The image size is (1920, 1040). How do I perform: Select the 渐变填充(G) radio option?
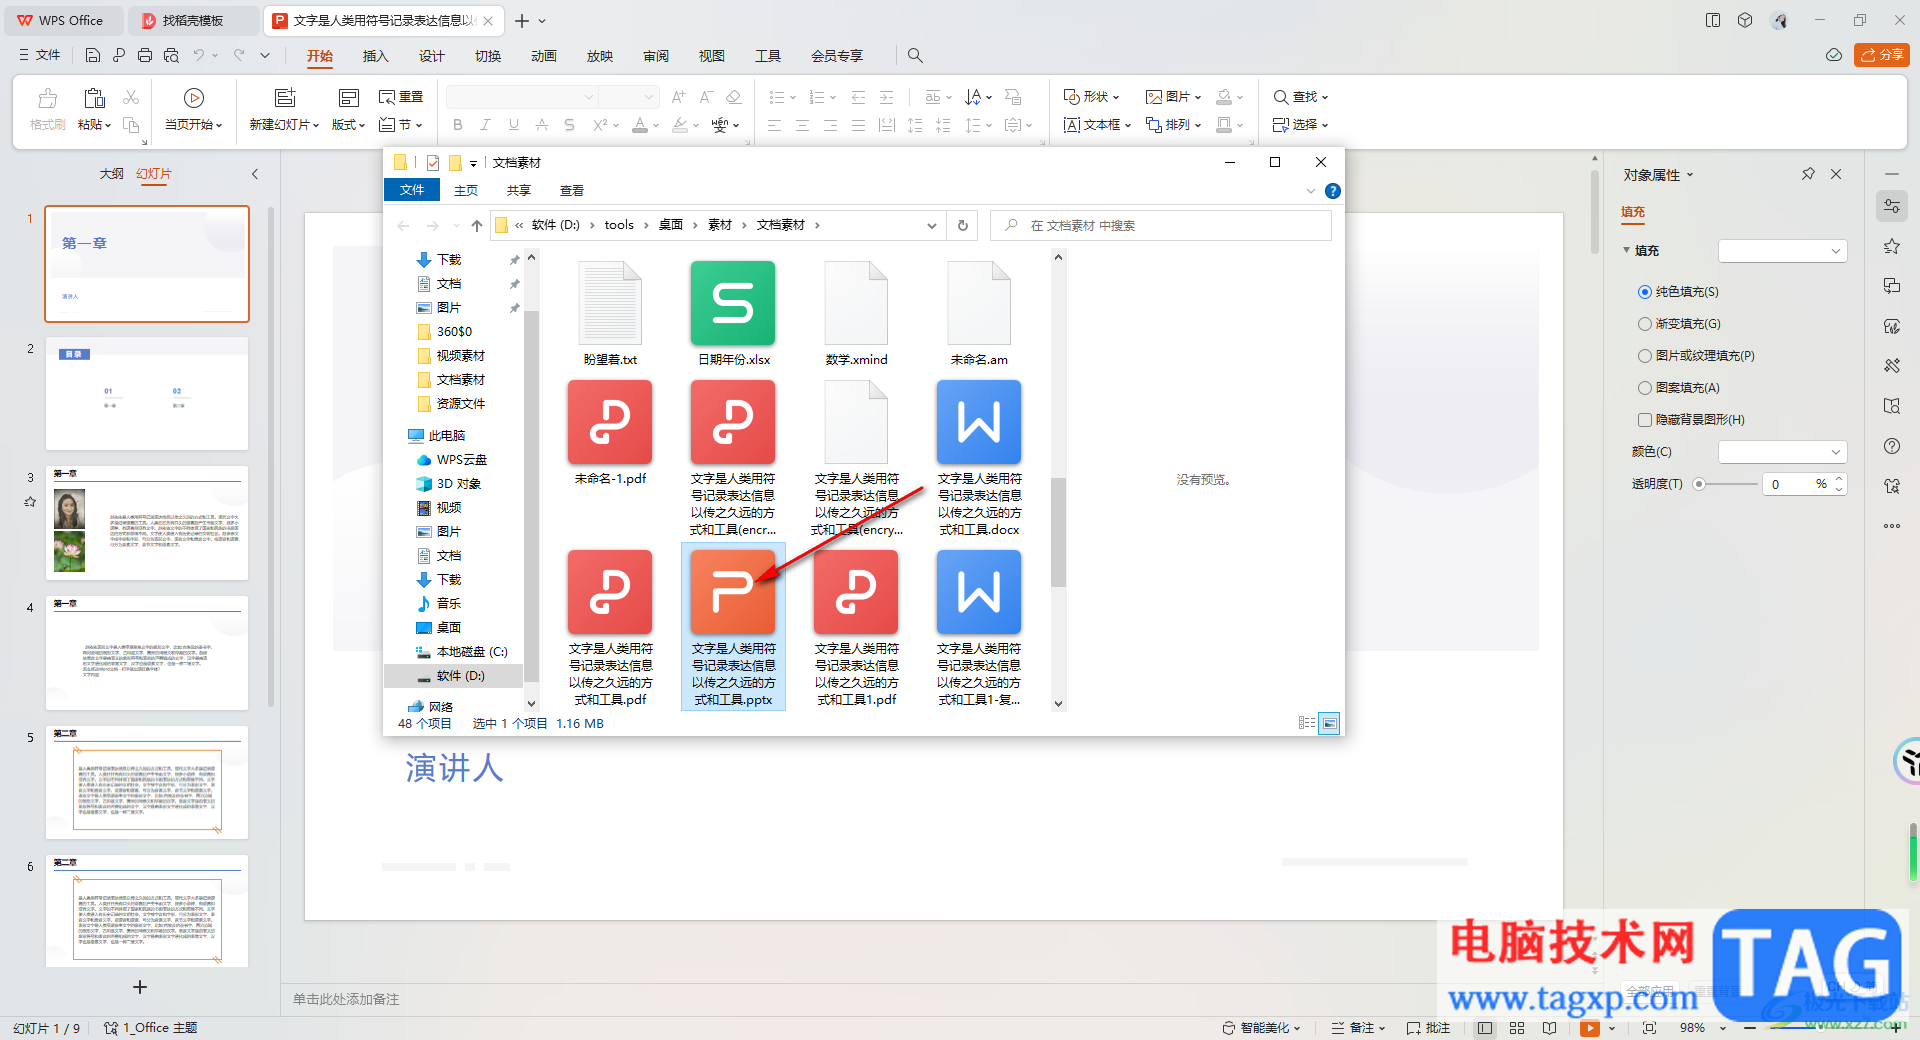(x=1645, y=324)
